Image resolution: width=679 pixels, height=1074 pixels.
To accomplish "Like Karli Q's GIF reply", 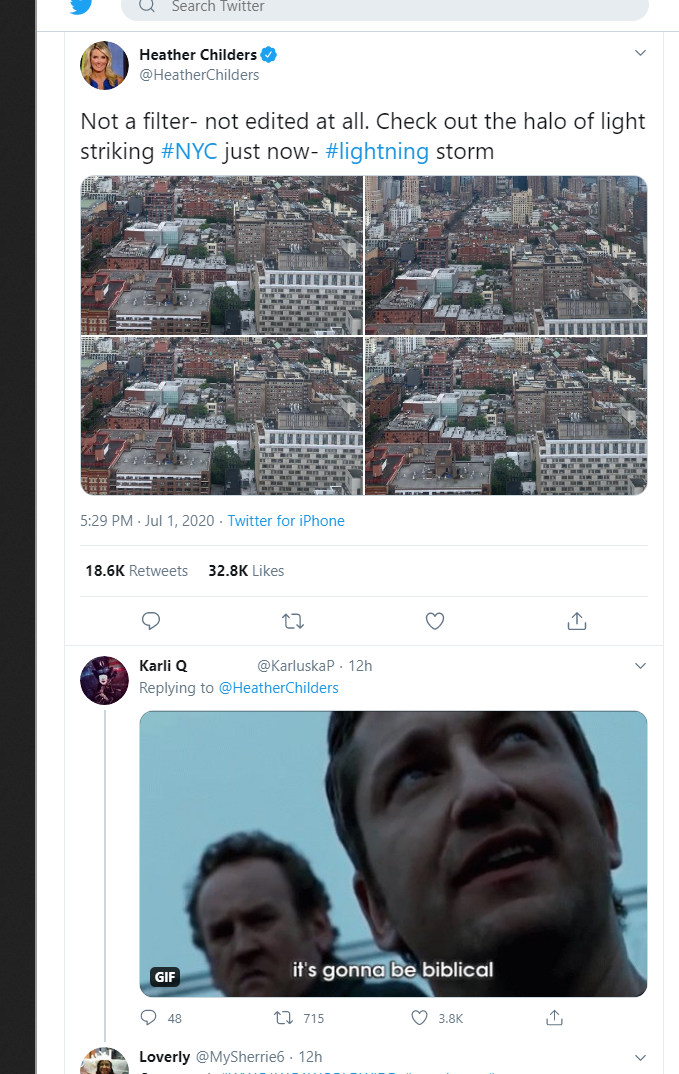I will (x=420, y=1018).
